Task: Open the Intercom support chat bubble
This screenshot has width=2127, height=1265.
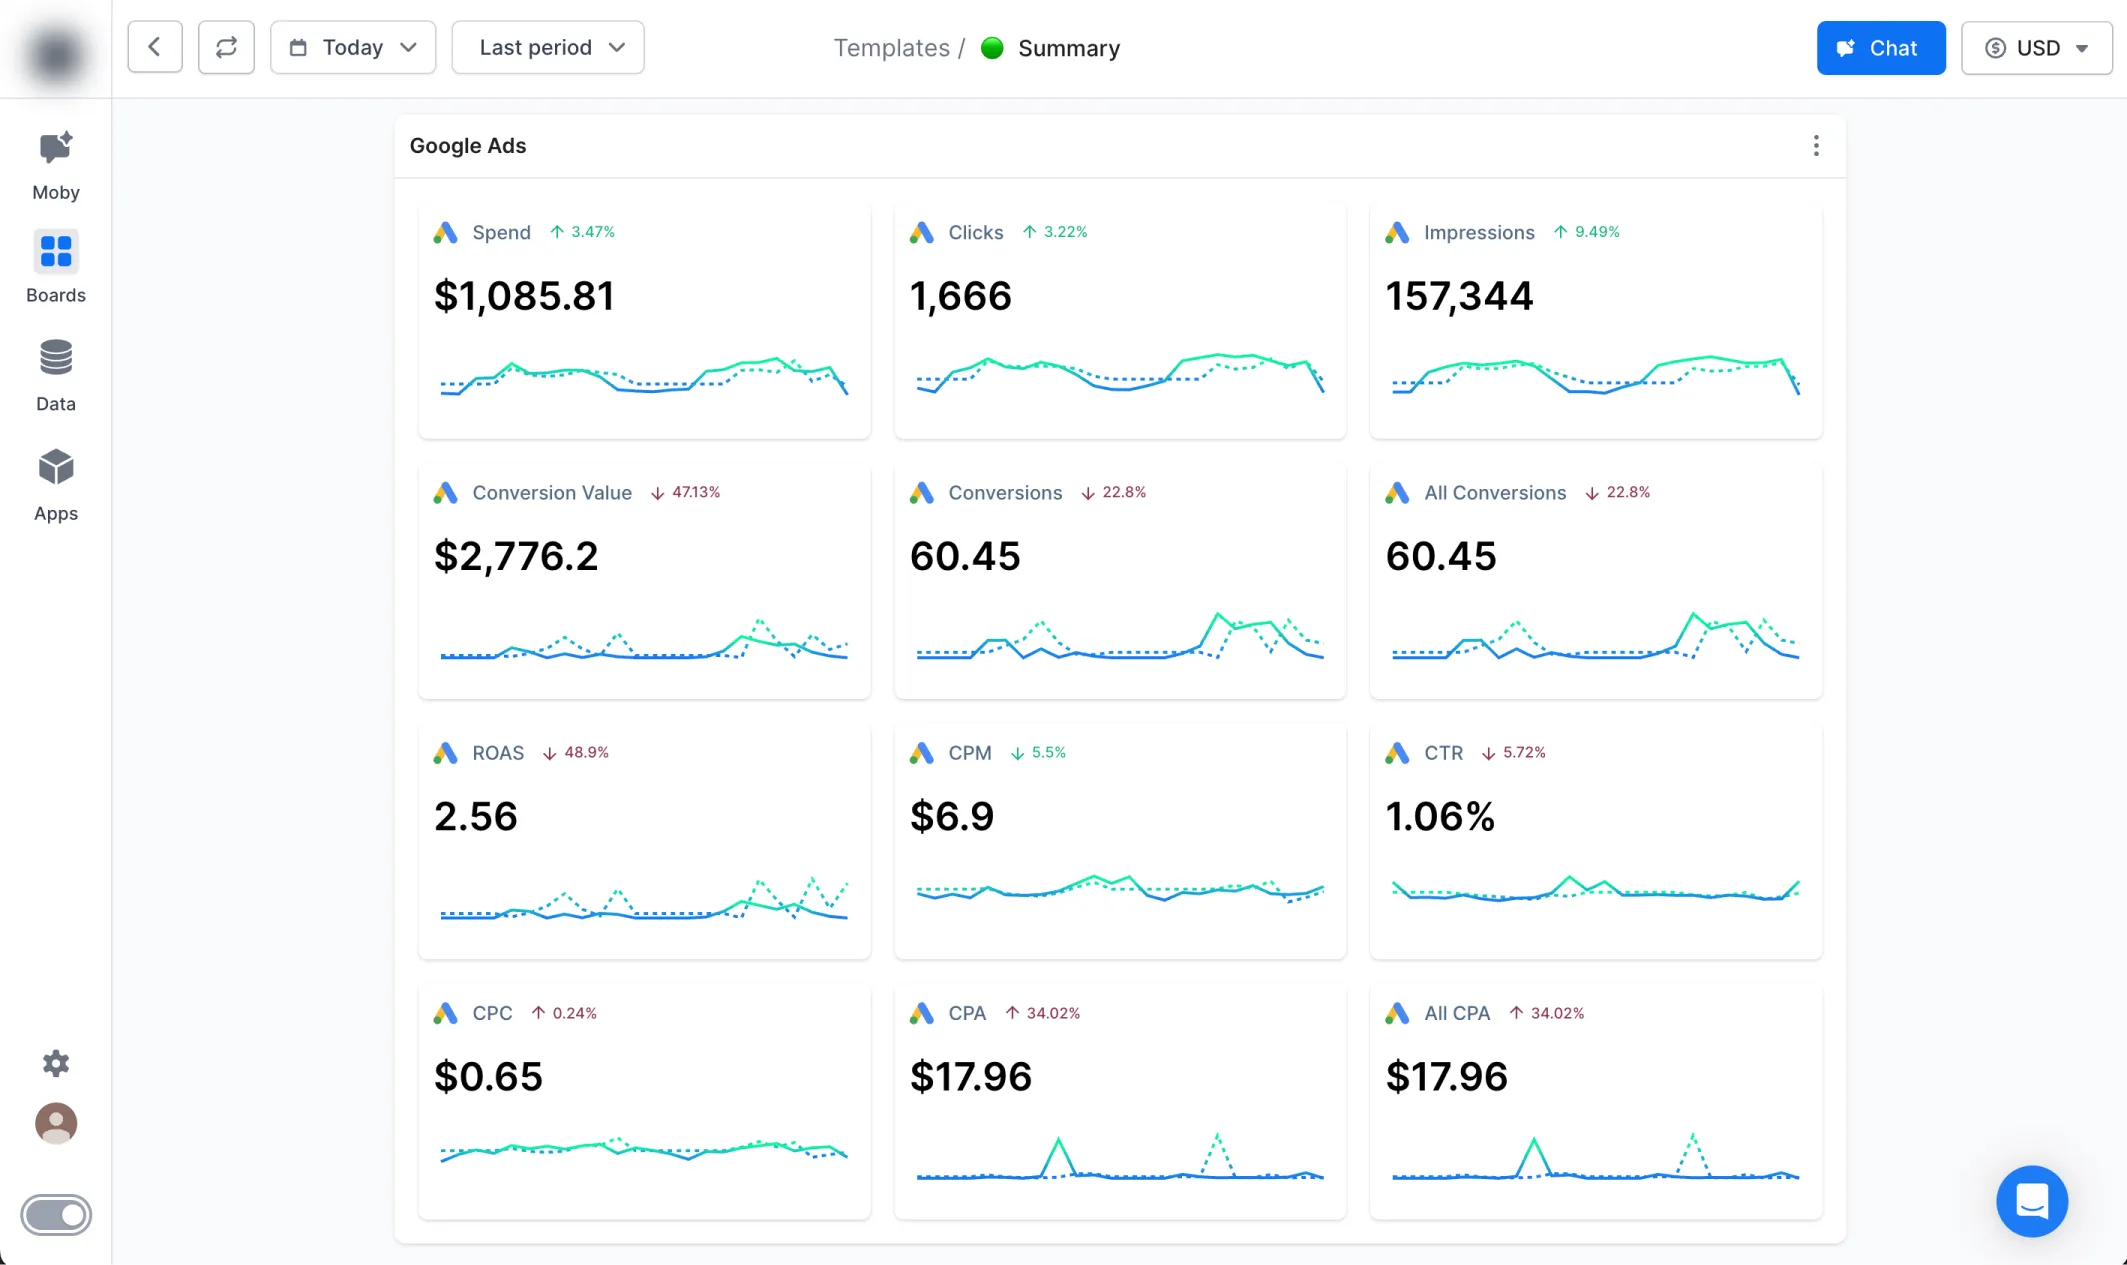Action: (x=2031, y=1201)
